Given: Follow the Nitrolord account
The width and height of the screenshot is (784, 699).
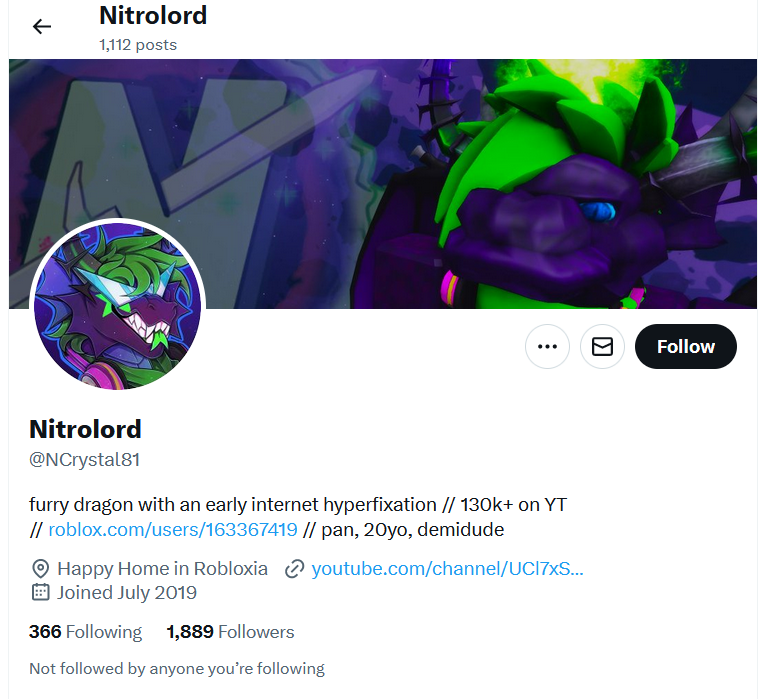Looking at the screenshot, I should 686,346.
